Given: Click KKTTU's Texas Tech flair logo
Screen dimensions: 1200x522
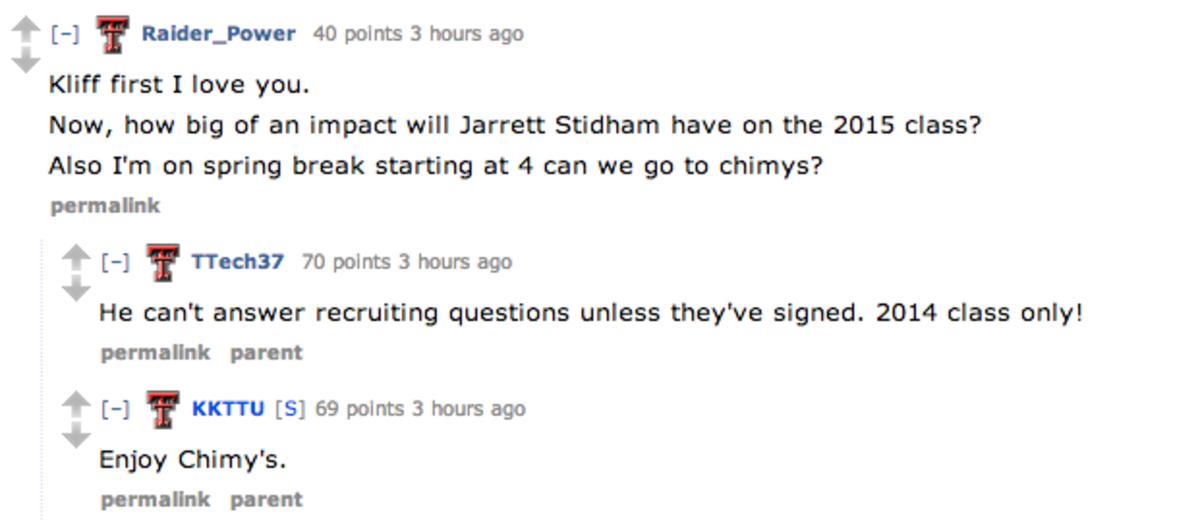Looking at the screenshot, I should coord(163,410).
